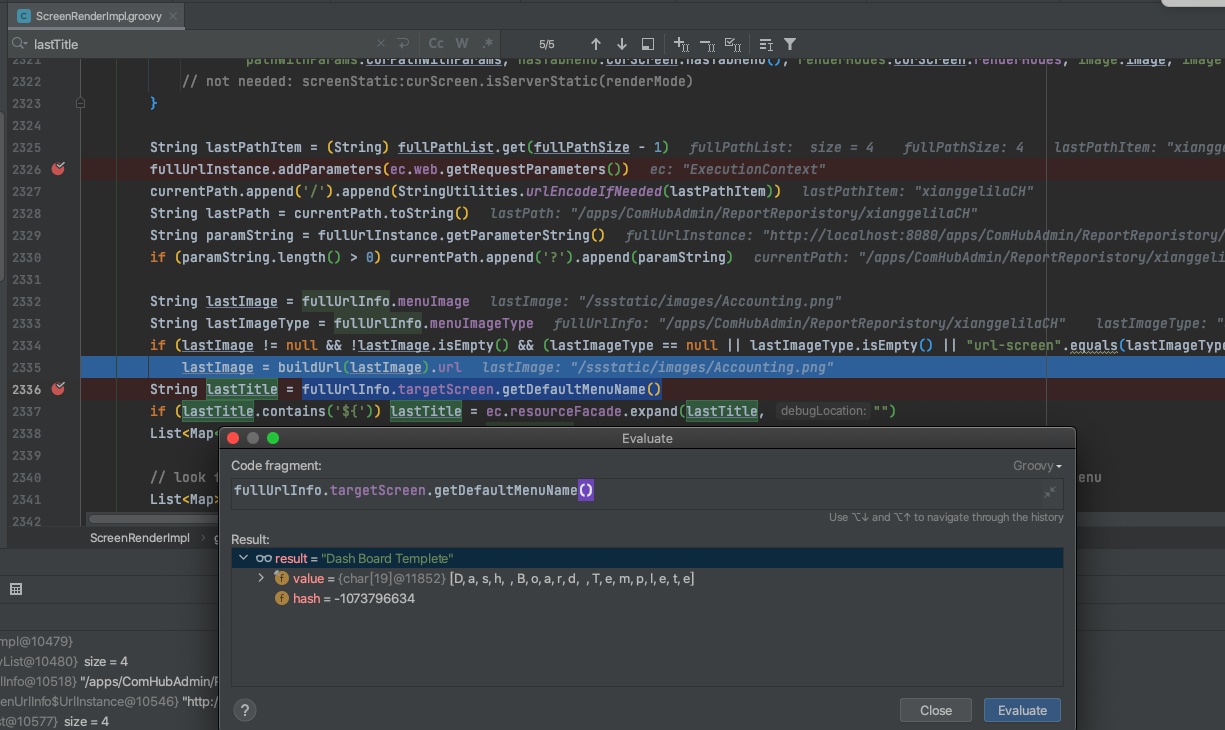Viewport: 1225px width, 730px height.
Task: Click the field icon beside hash
Action: click(x=282, y=598)
